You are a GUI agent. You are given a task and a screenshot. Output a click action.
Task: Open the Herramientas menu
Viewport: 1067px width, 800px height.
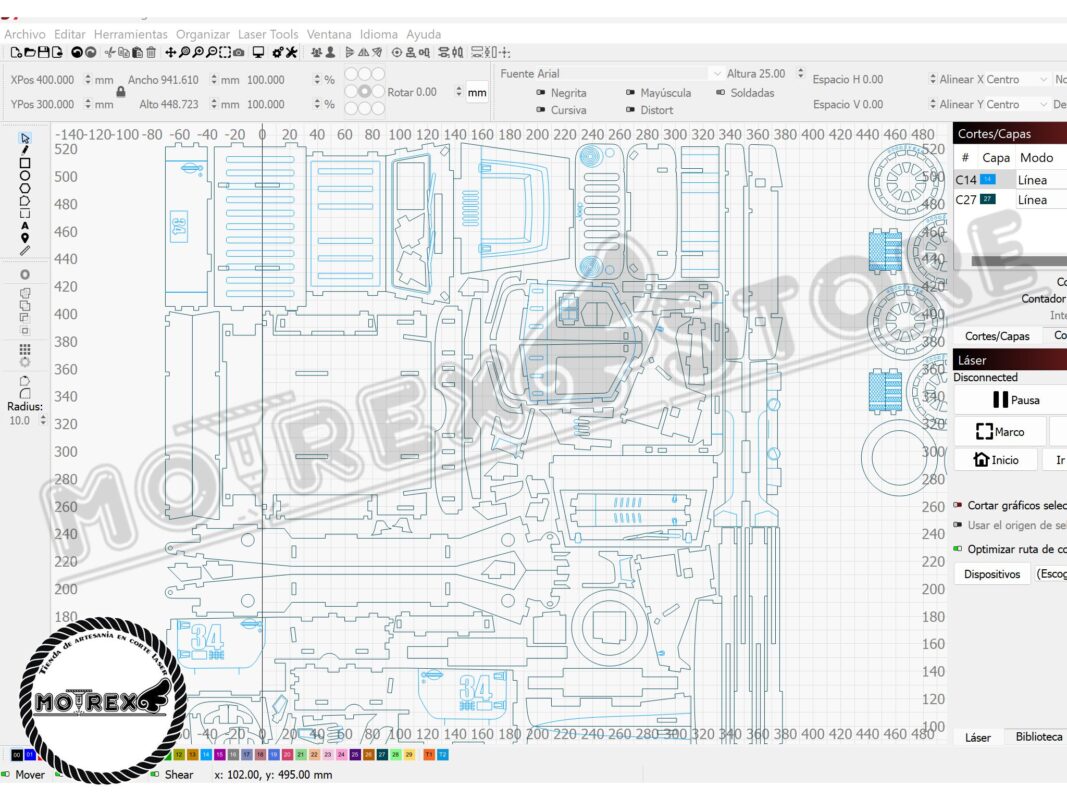tap(131, 34)
